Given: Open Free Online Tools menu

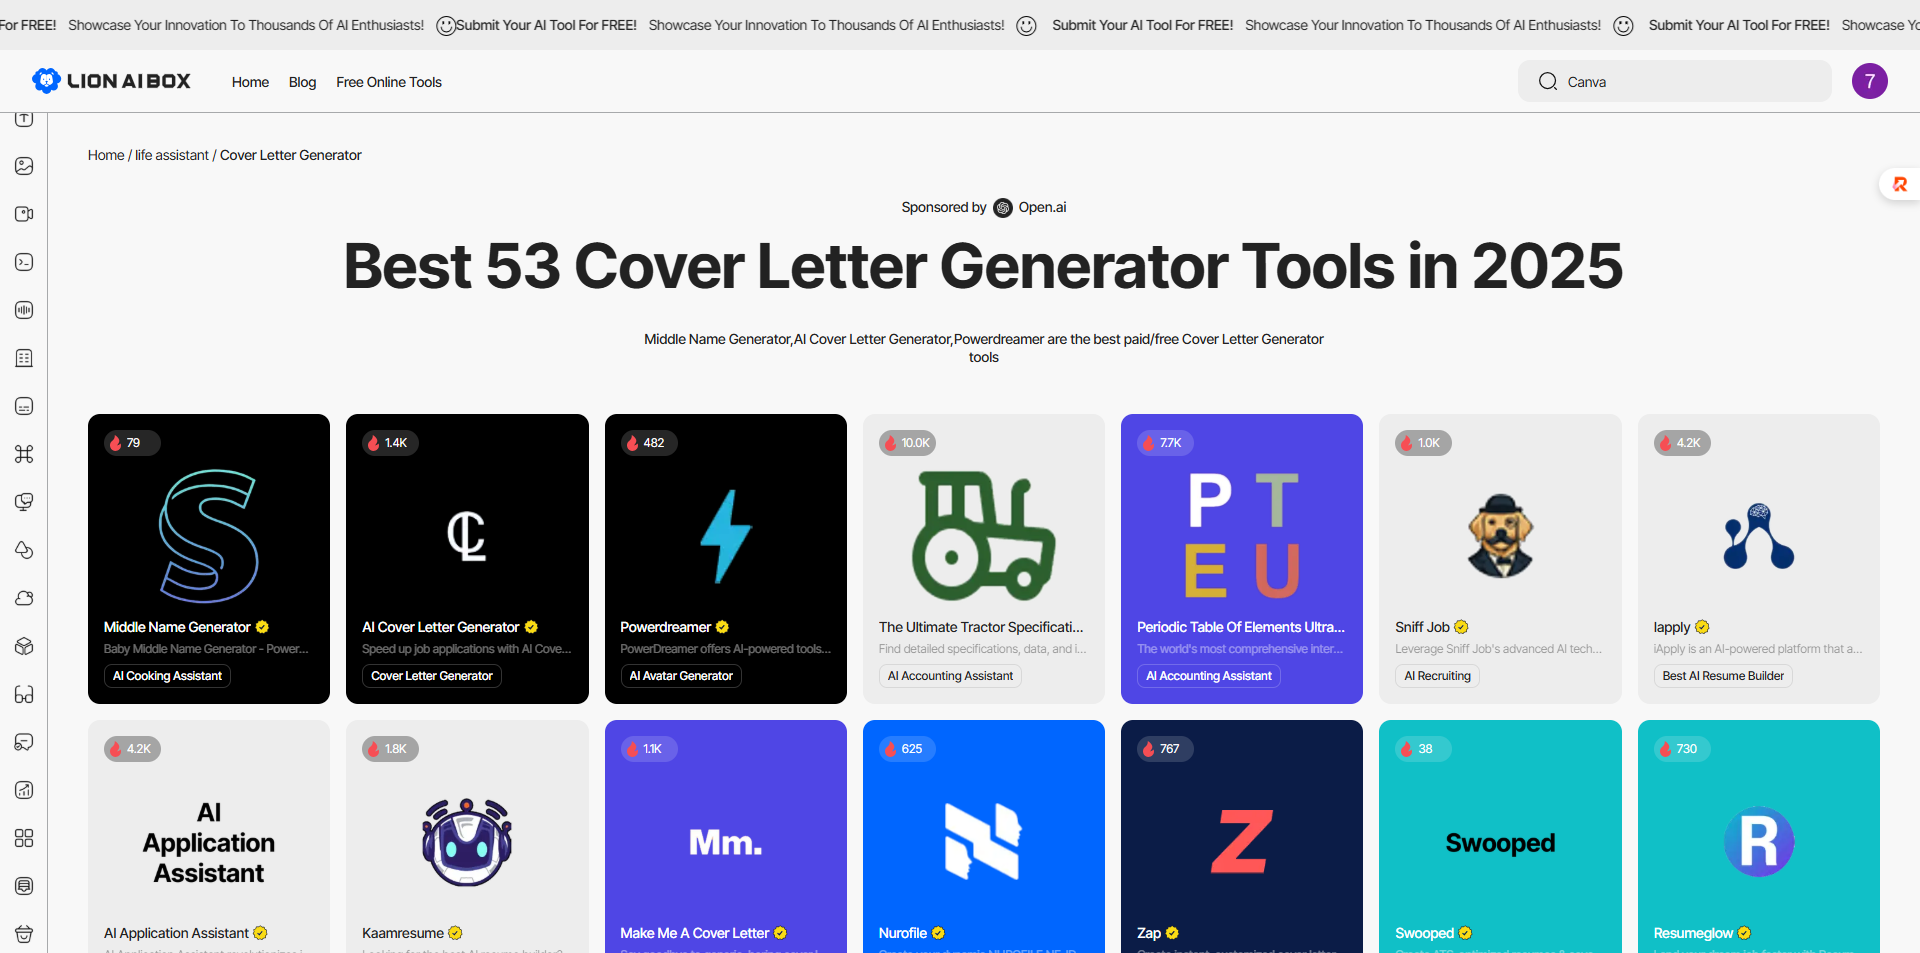Looking at the screenshot, I should (x=388, y=82).
